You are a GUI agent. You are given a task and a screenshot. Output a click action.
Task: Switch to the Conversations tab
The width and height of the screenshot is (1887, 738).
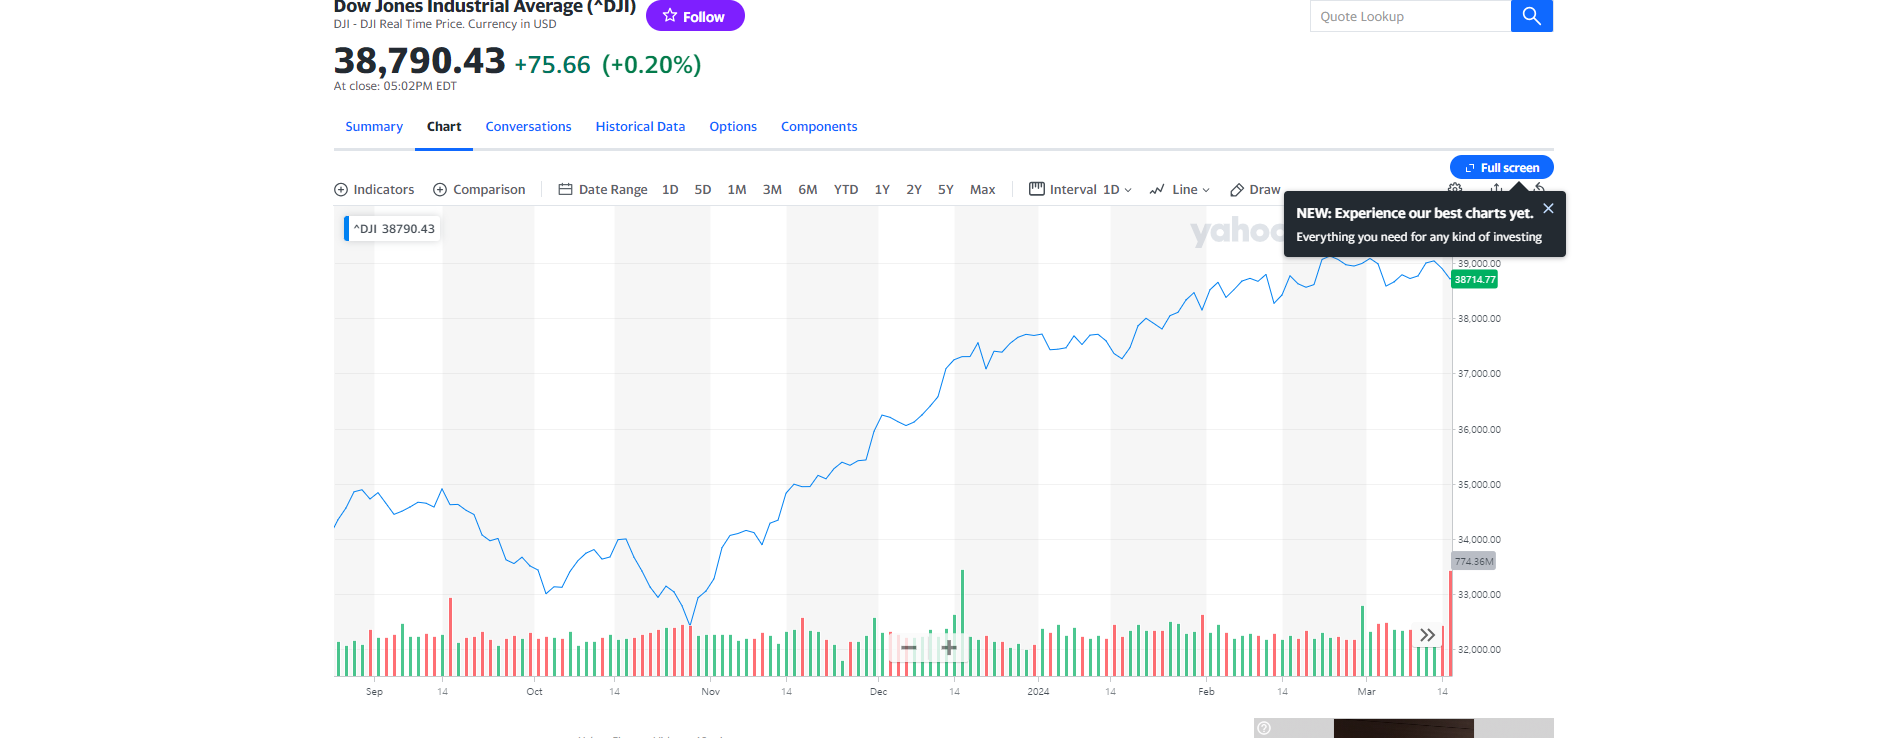(528, 127)
